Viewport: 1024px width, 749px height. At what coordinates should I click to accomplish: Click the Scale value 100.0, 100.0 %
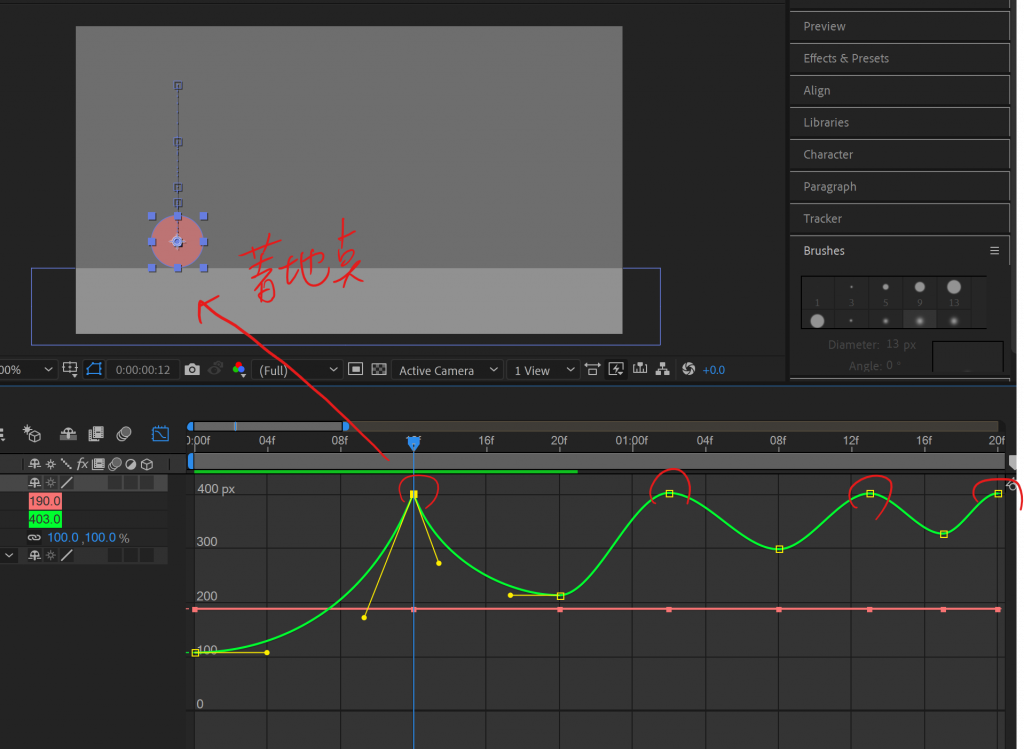pyautogui.click(x=88, y=537)
